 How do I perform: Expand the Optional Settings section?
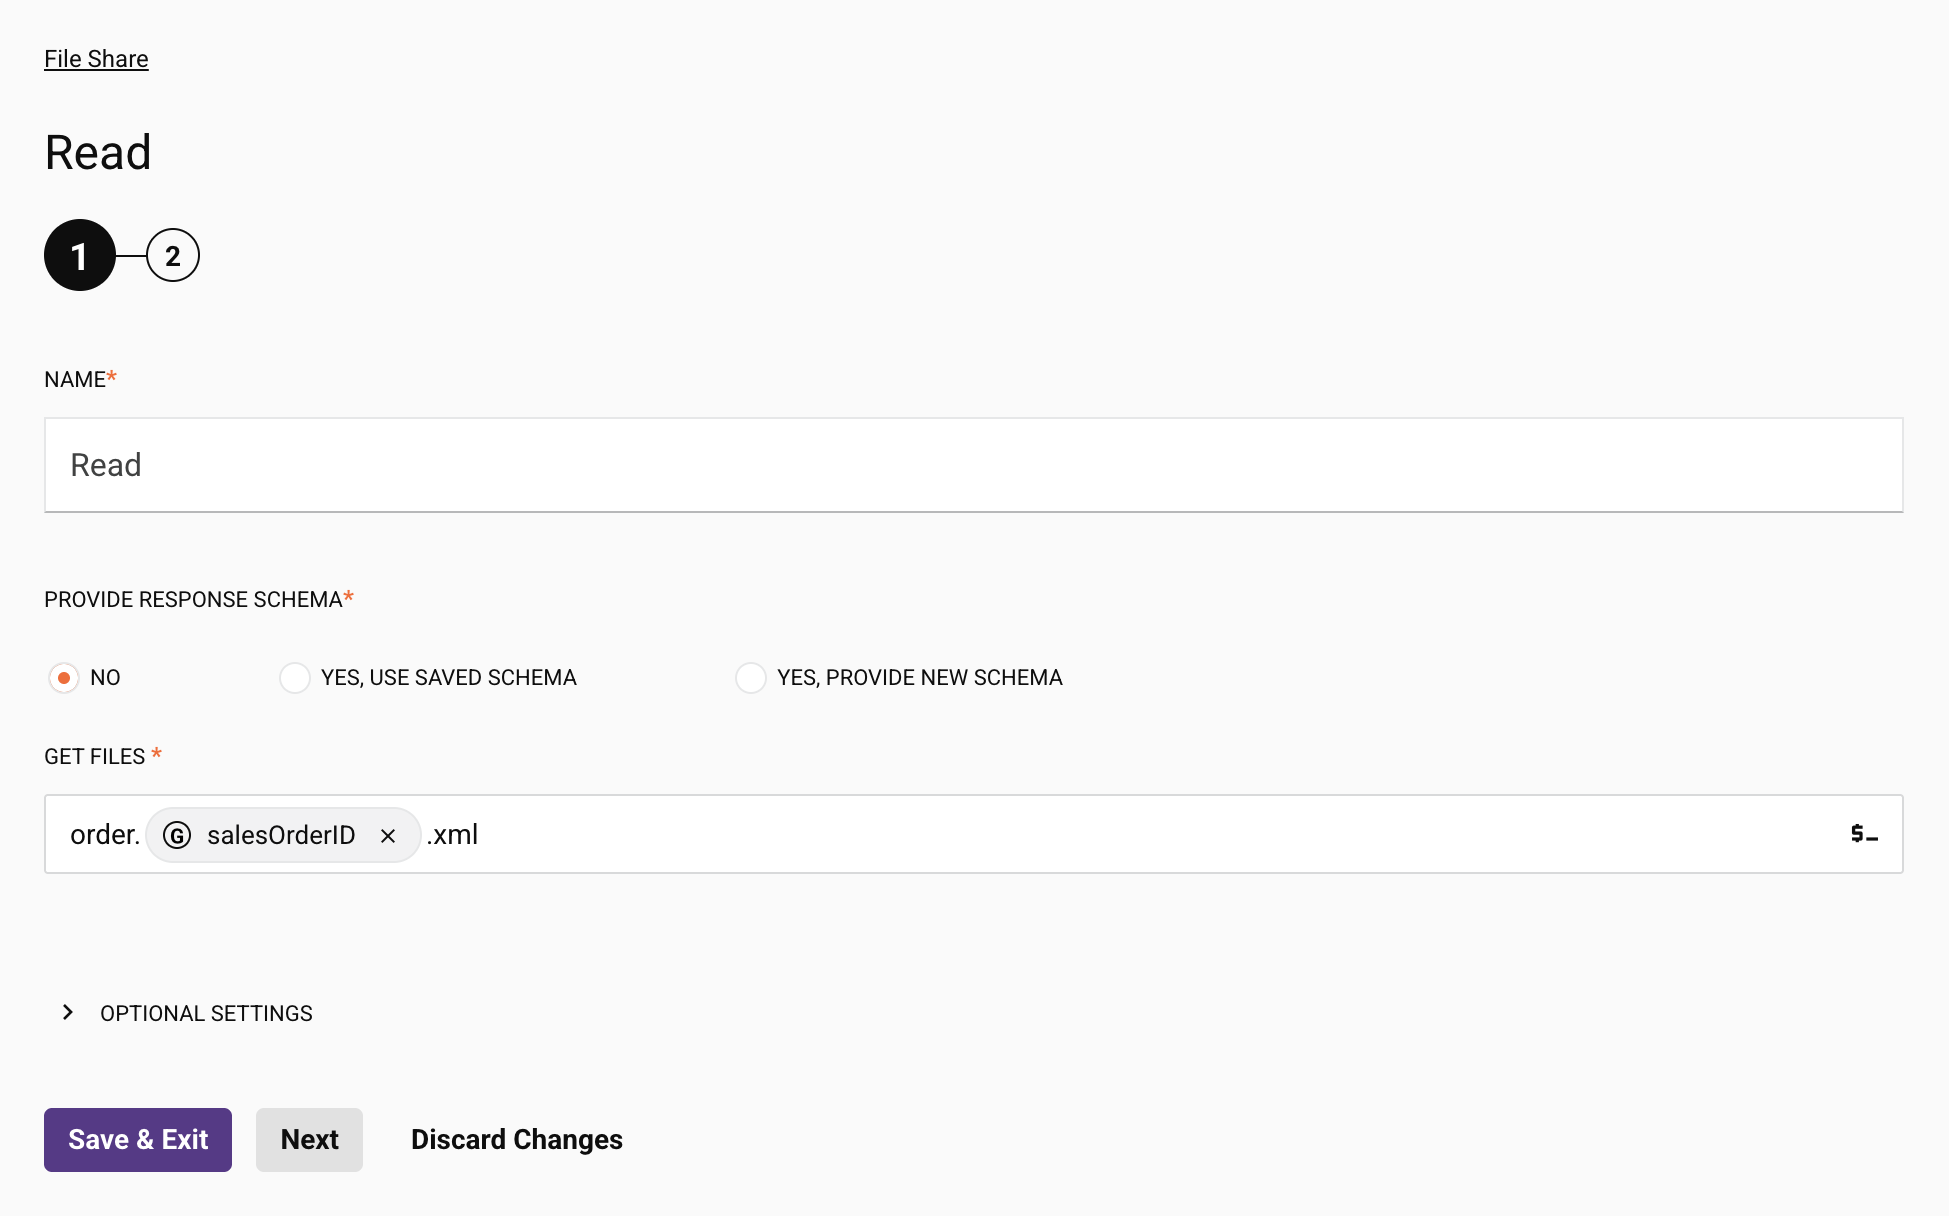point(204,1013)
